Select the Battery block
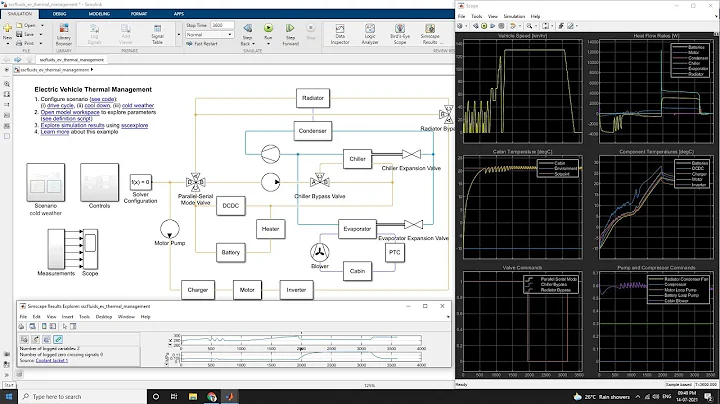The image size is (720, 404). (231, 252)
